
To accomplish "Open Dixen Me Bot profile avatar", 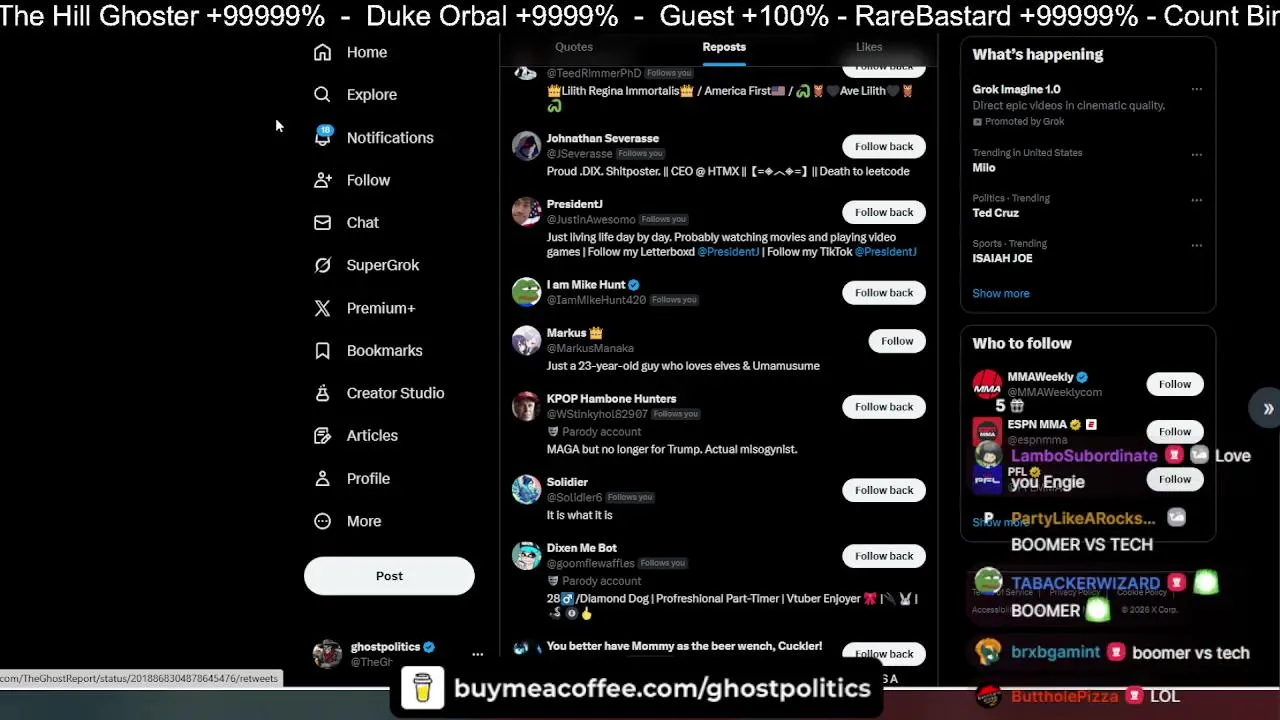I will 526,555.
